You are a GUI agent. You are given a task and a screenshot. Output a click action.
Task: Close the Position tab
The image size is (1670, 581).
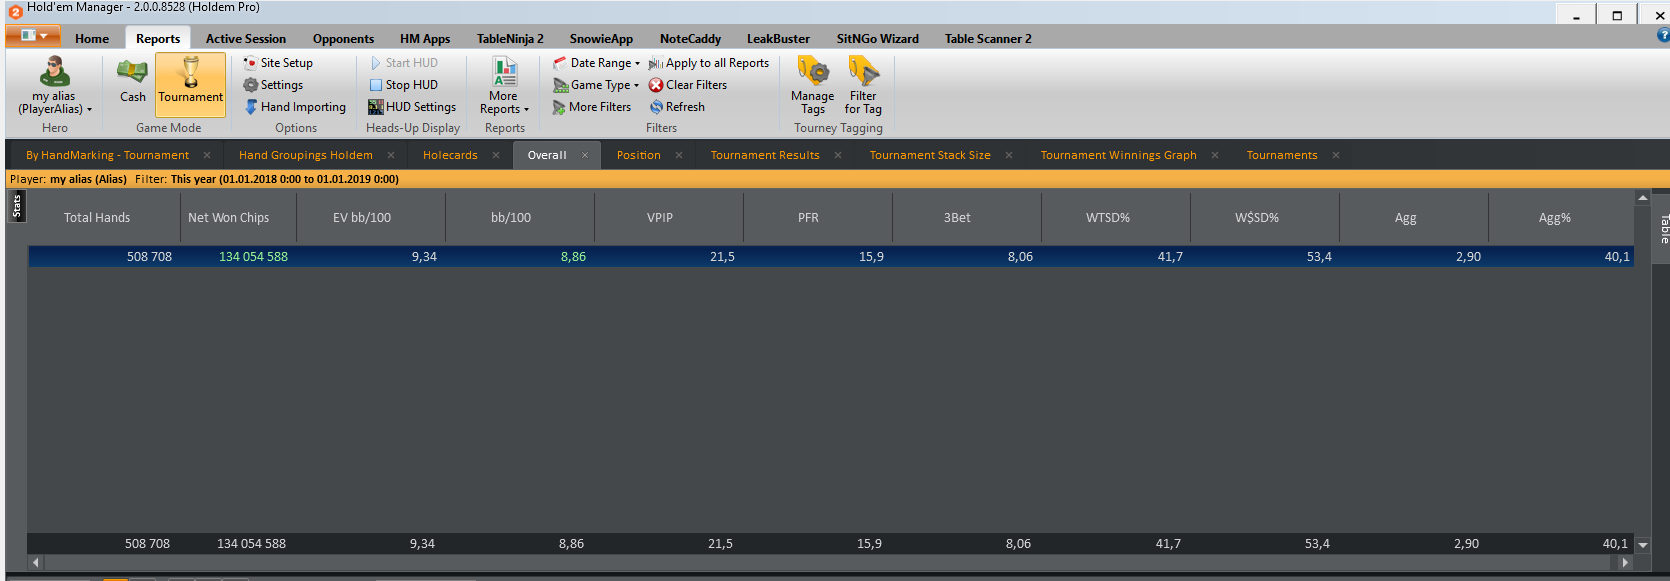click(x=679, y=155)
